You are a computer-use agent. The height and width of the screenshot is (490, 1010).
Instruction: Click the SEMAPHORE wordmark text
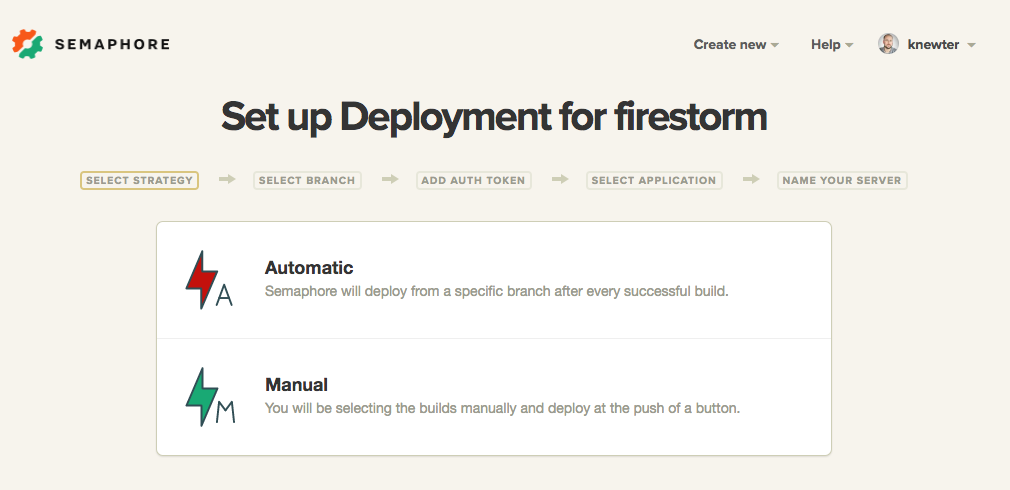[x=112, y=44]
